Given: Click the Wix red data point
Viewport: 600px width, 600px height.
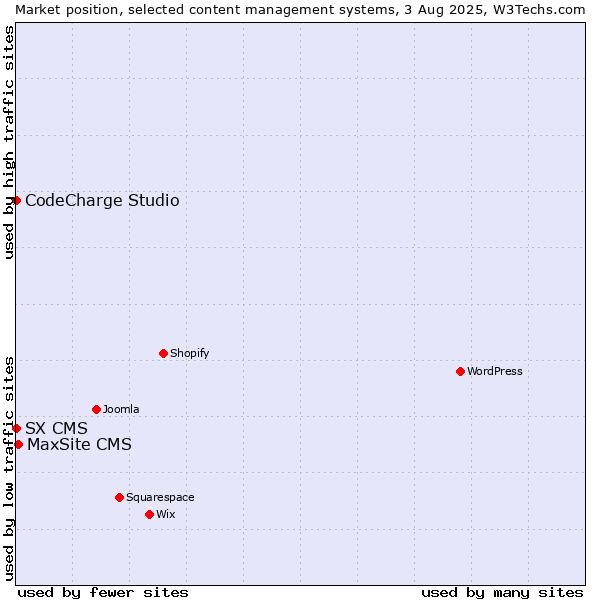Looking at the screenshot, I should 150,514.
